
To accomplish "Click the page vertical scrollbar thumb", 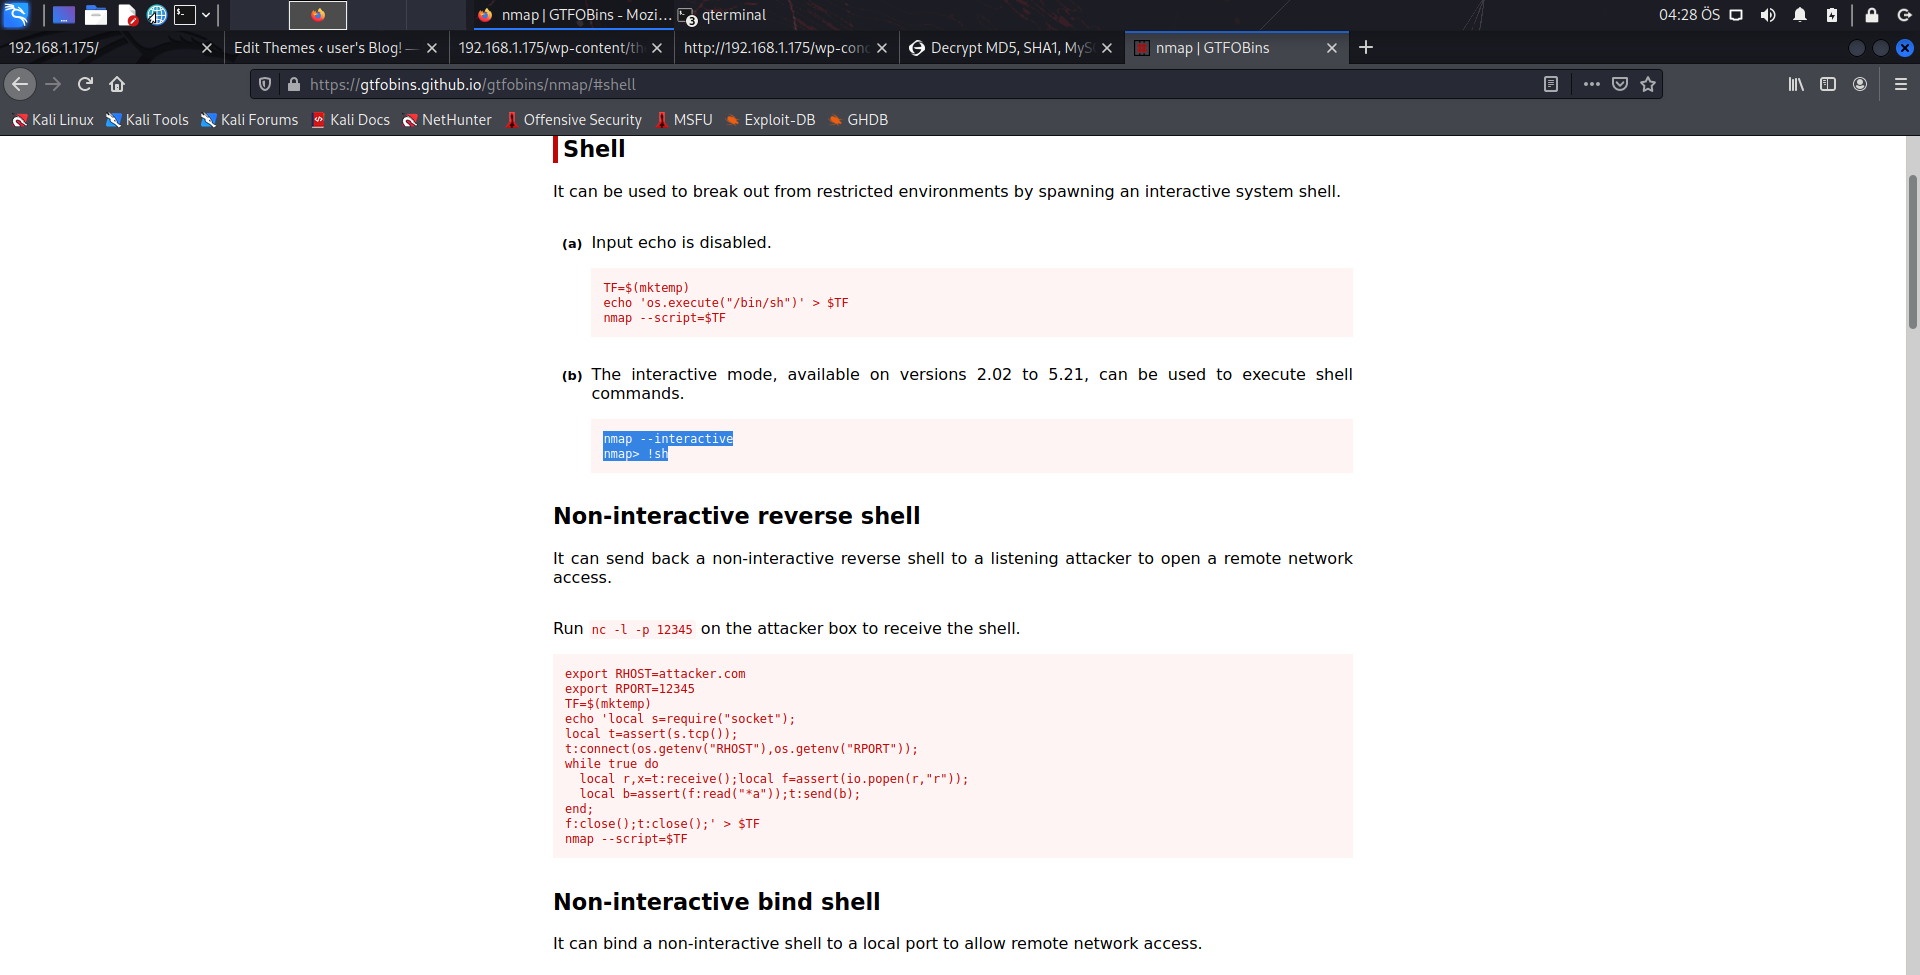I will 1912,252.
